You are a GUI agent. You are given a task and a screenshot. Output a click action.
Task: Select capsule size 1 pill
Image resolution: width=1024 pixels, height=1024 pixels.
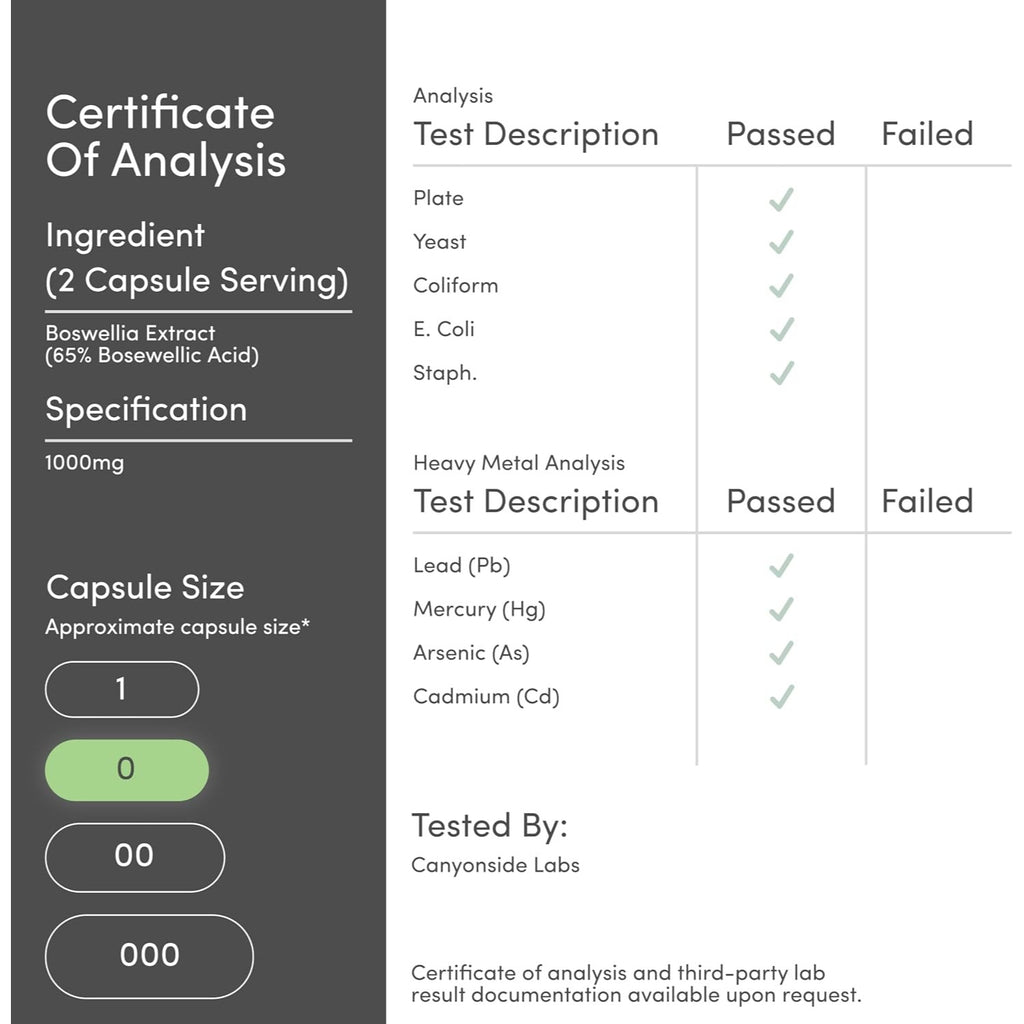tap(122, 689)
